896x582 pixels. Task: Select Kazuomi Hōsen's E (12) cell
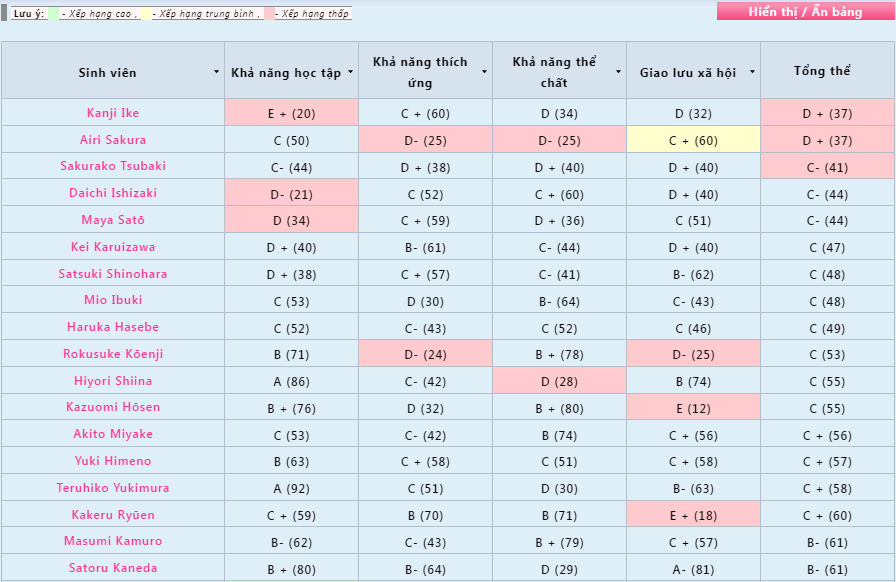click(693, 408)
